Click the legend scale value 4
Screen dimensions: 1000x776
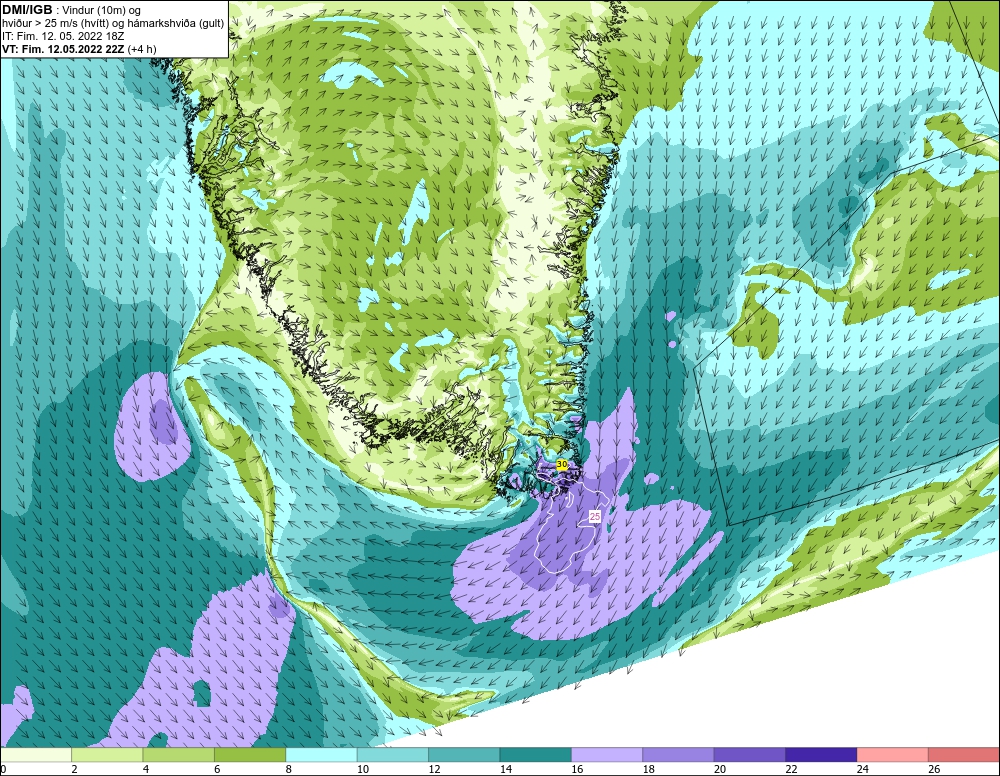coord(145,769)
